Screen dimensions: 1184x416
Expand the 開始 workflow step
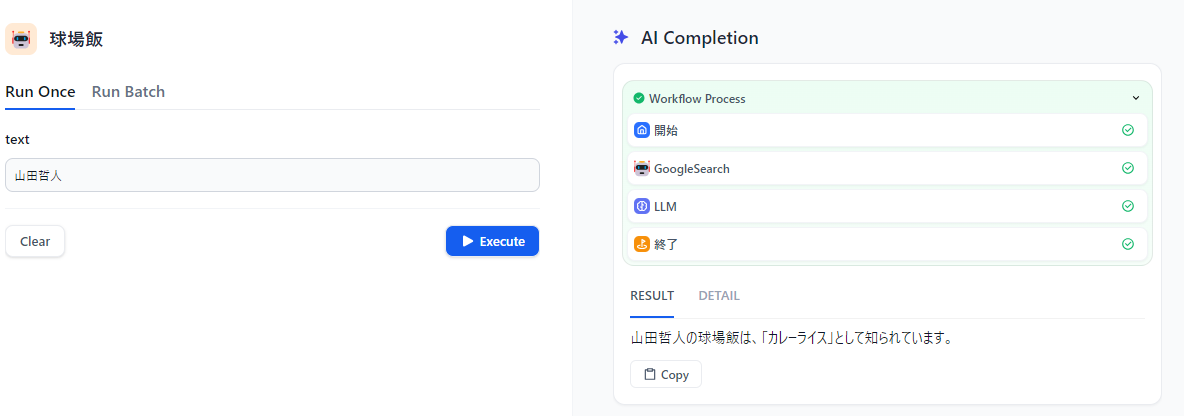click(x=887, y=130)
